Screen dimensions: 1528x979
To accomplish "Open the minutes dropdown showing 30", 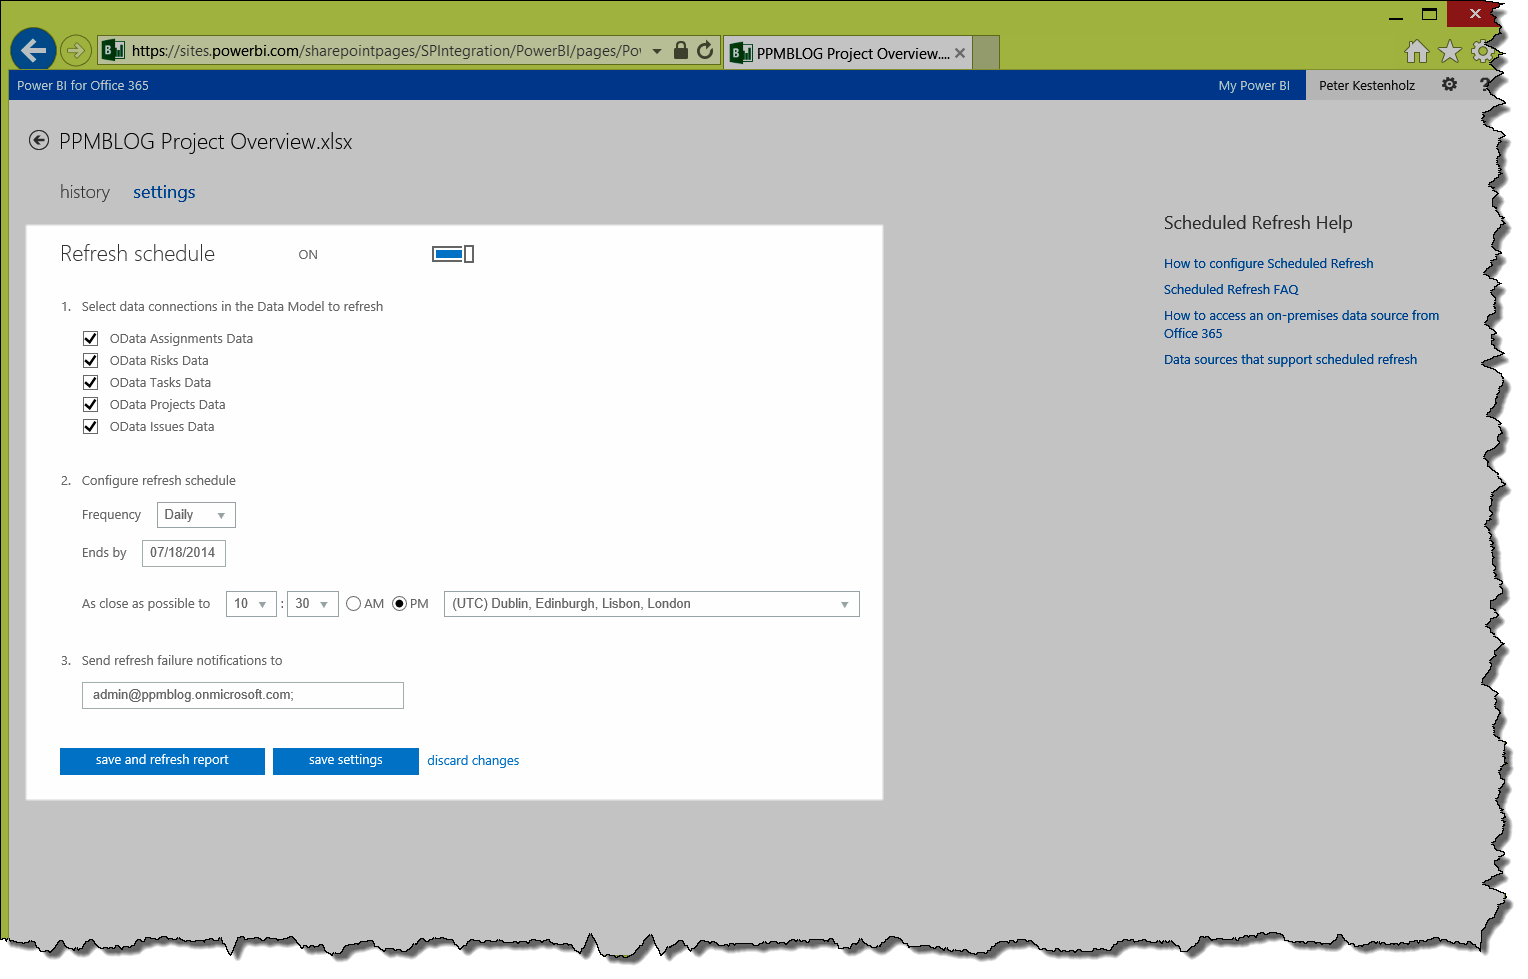I will [x=313, y=604].
